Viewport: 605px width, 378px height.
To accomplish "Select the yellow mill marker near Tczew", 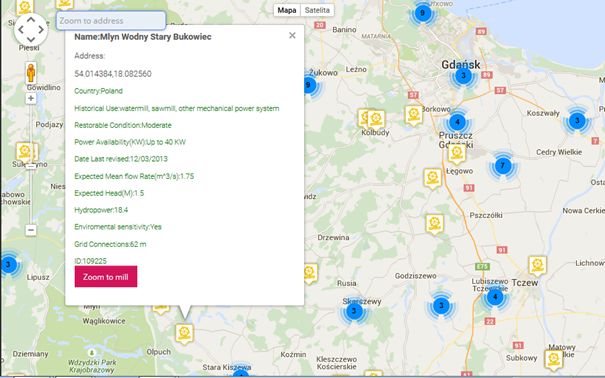I will click(537, 265).
